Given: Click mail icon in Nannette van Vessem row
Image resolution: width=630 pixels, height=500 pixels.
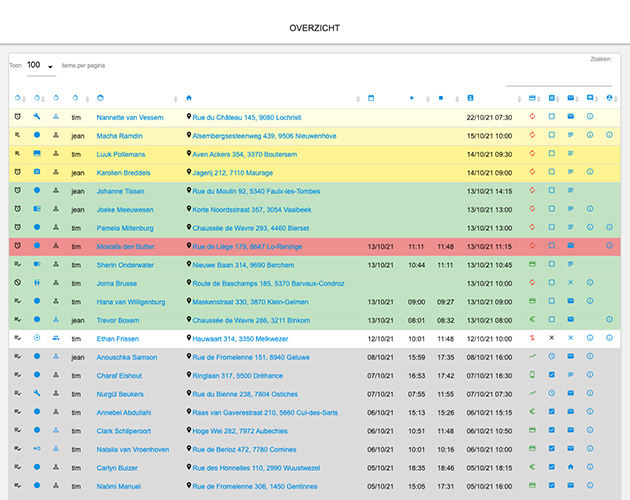Looking at the screenshot, I should pos(570,117).
